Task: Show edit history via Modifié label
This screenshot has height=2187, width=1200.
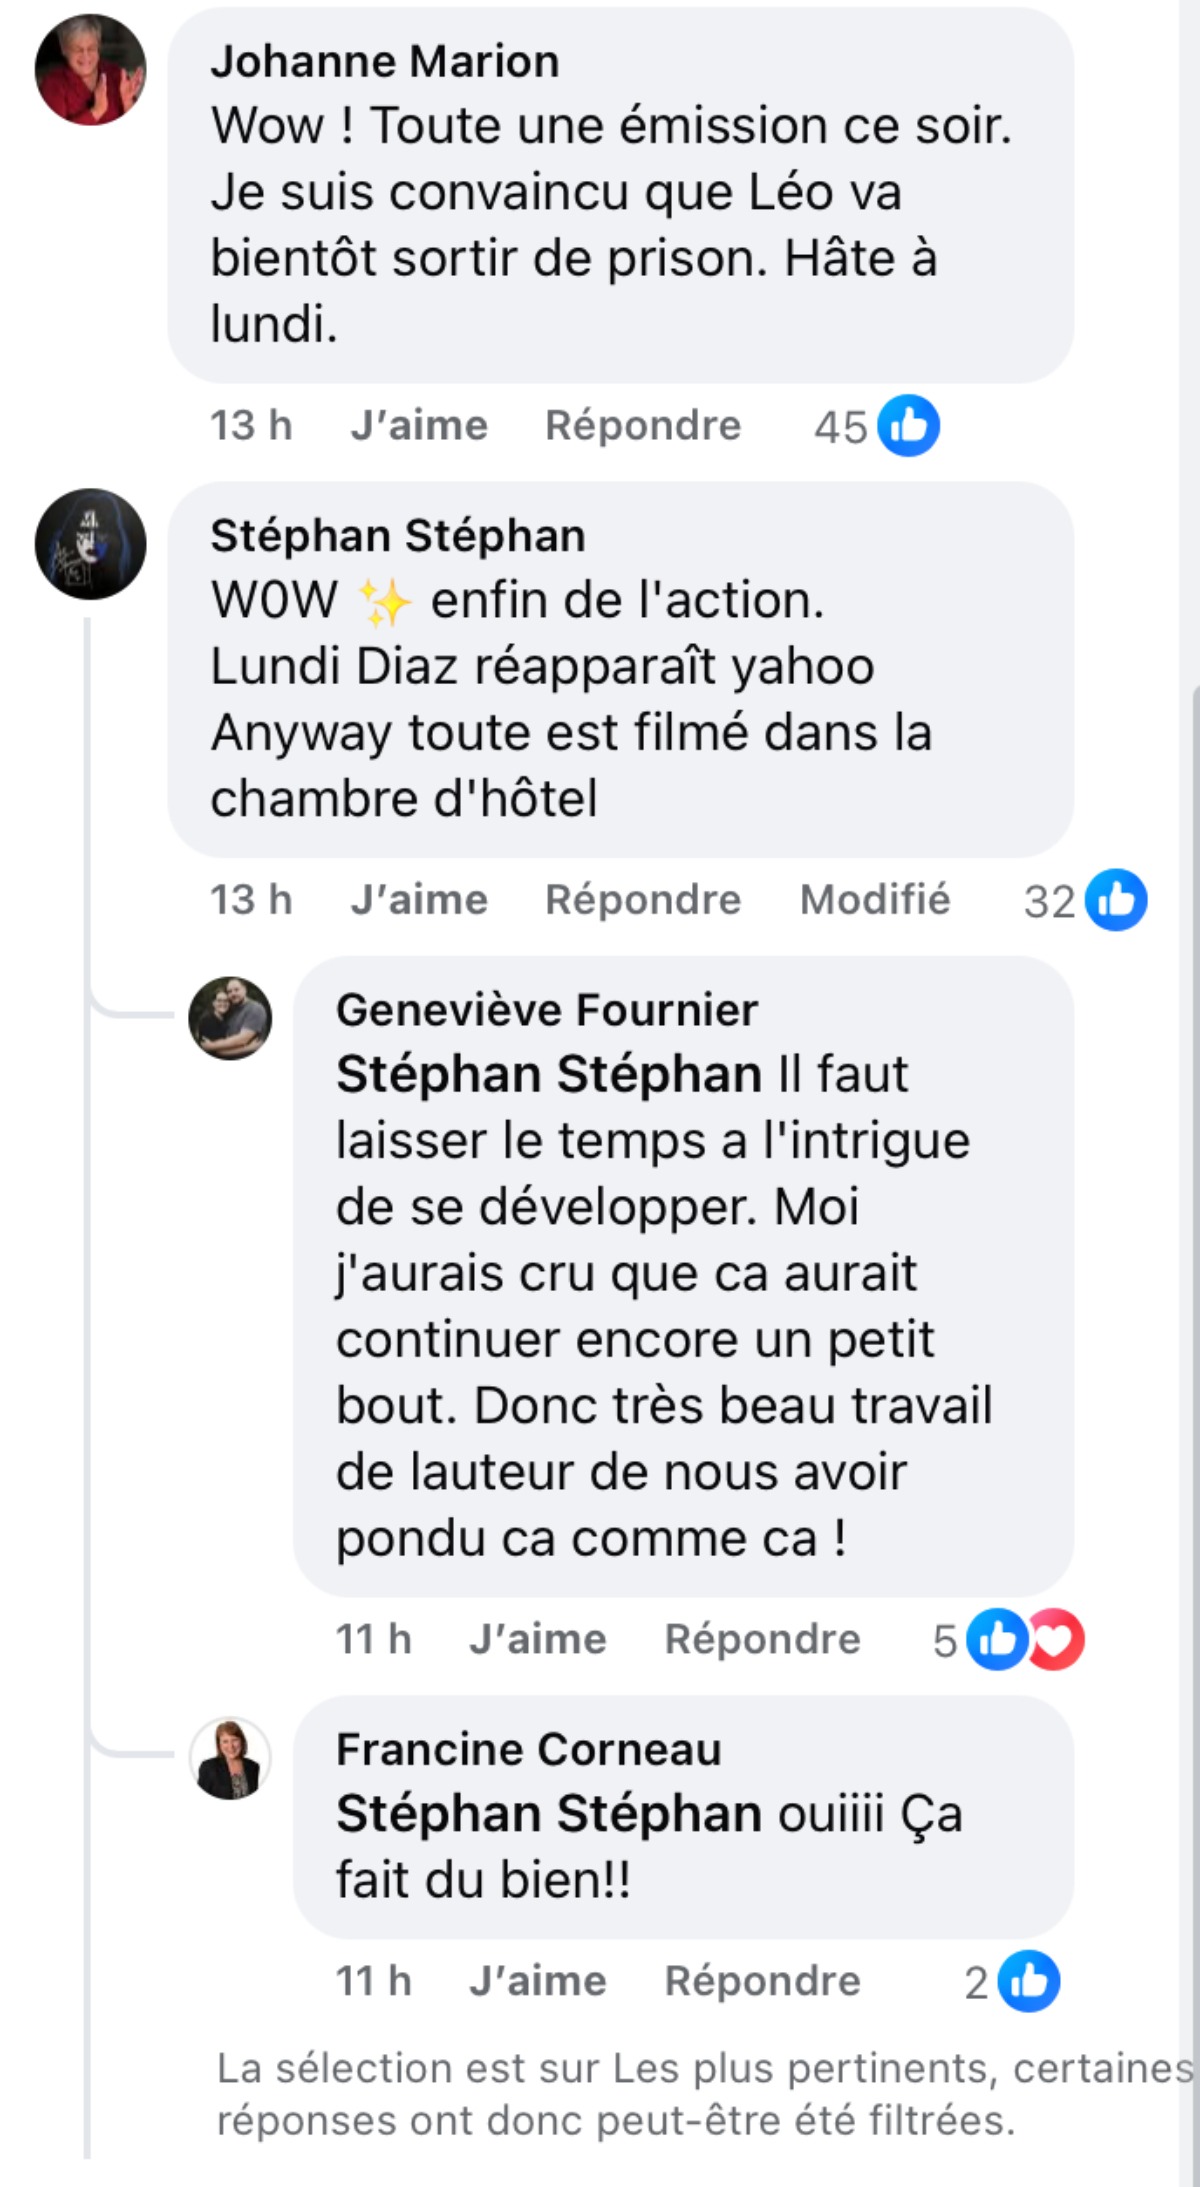Action: pos(875,900)
